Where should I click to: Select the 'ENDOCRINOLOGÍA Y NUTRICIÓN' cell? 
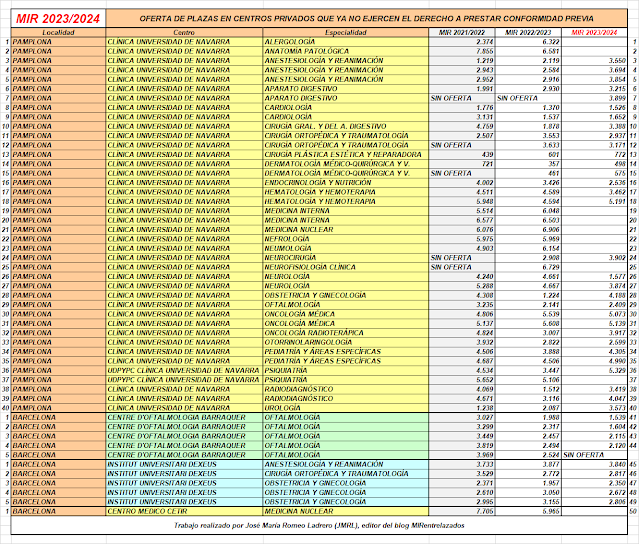pyautogui.click(x=346, y=183)
